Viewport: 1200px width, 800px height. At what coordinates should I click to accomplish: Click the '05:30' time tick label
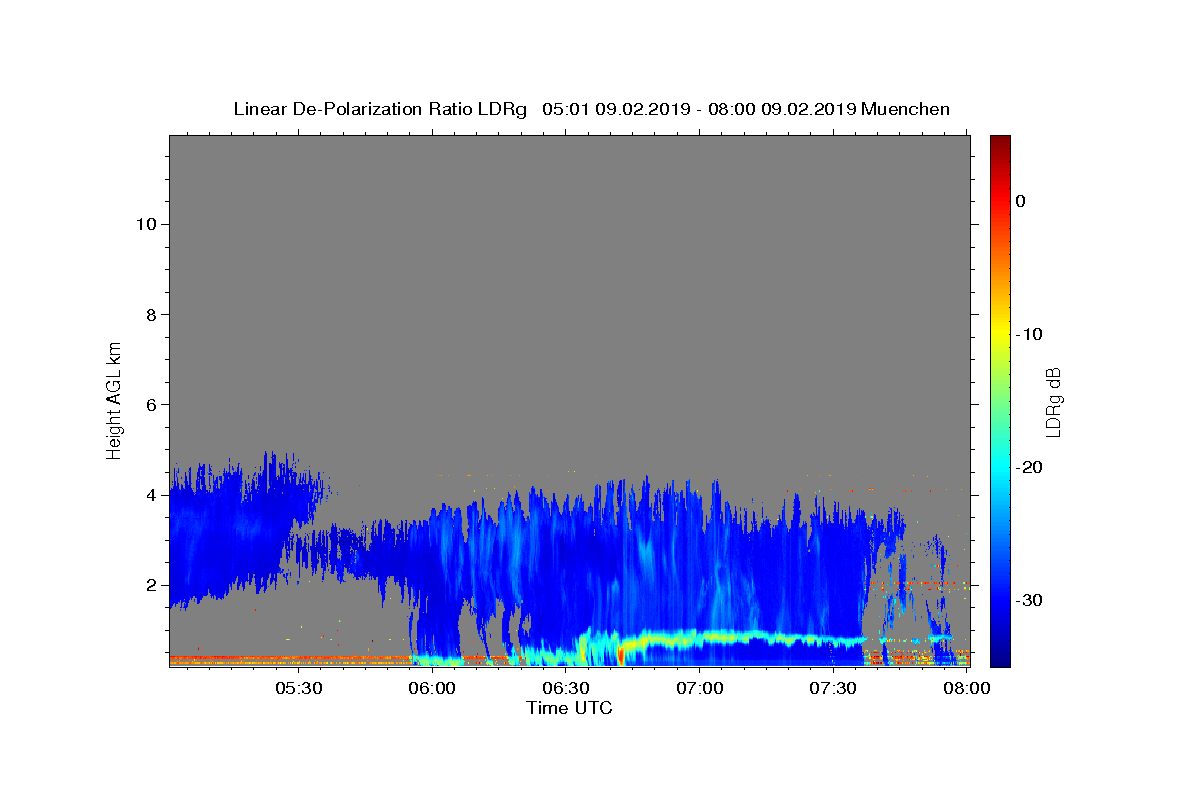[298, 688]
